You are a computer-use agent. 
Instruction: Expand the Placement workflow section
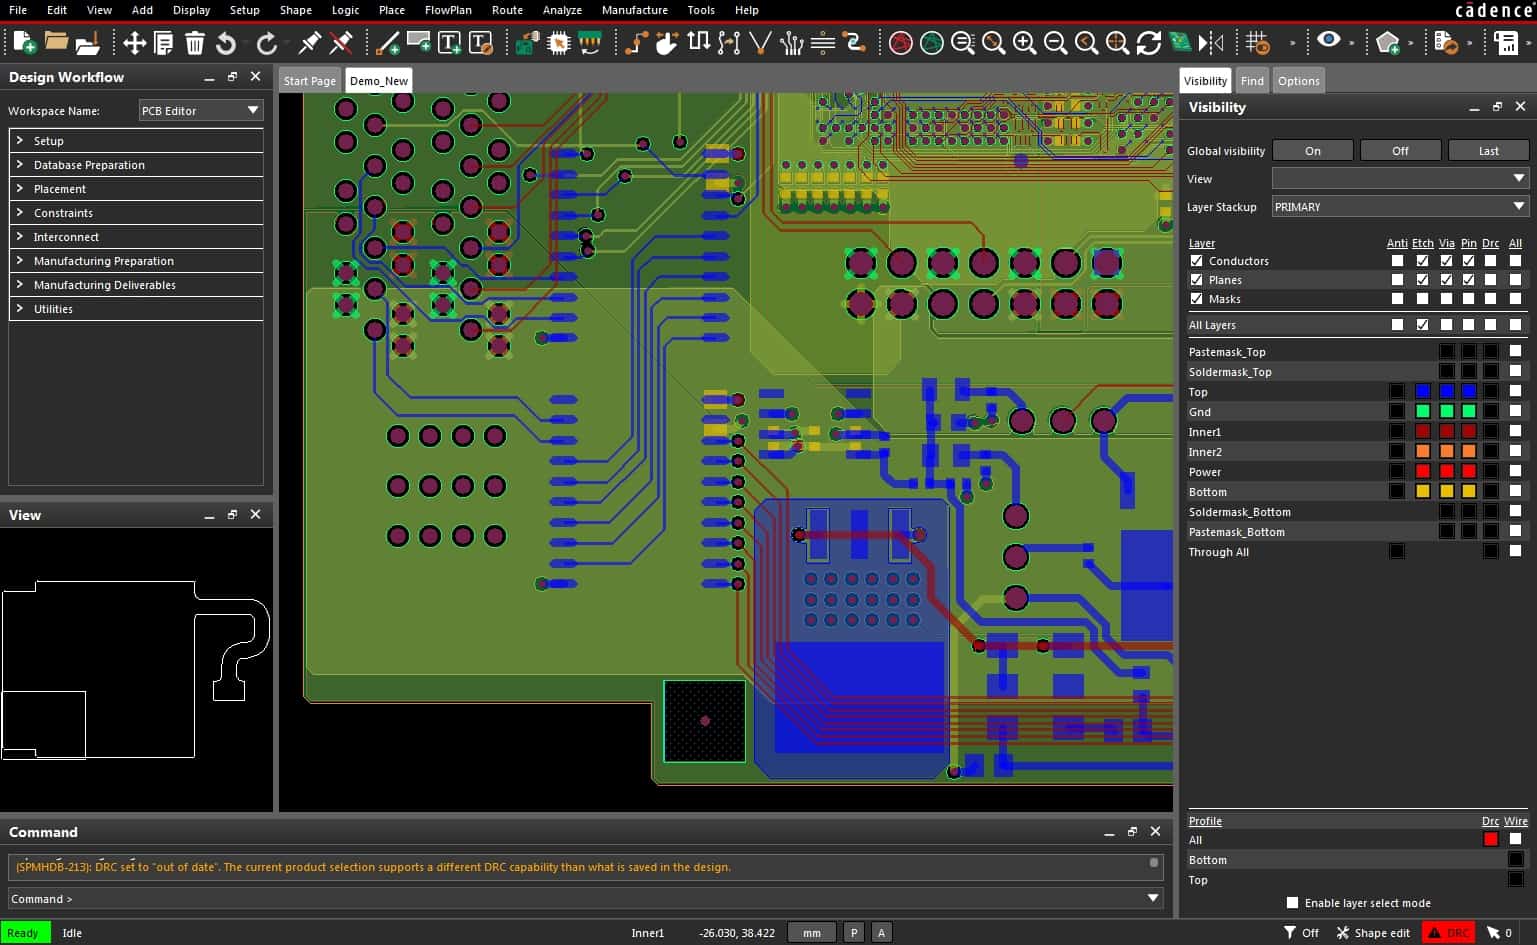(136, 189)
